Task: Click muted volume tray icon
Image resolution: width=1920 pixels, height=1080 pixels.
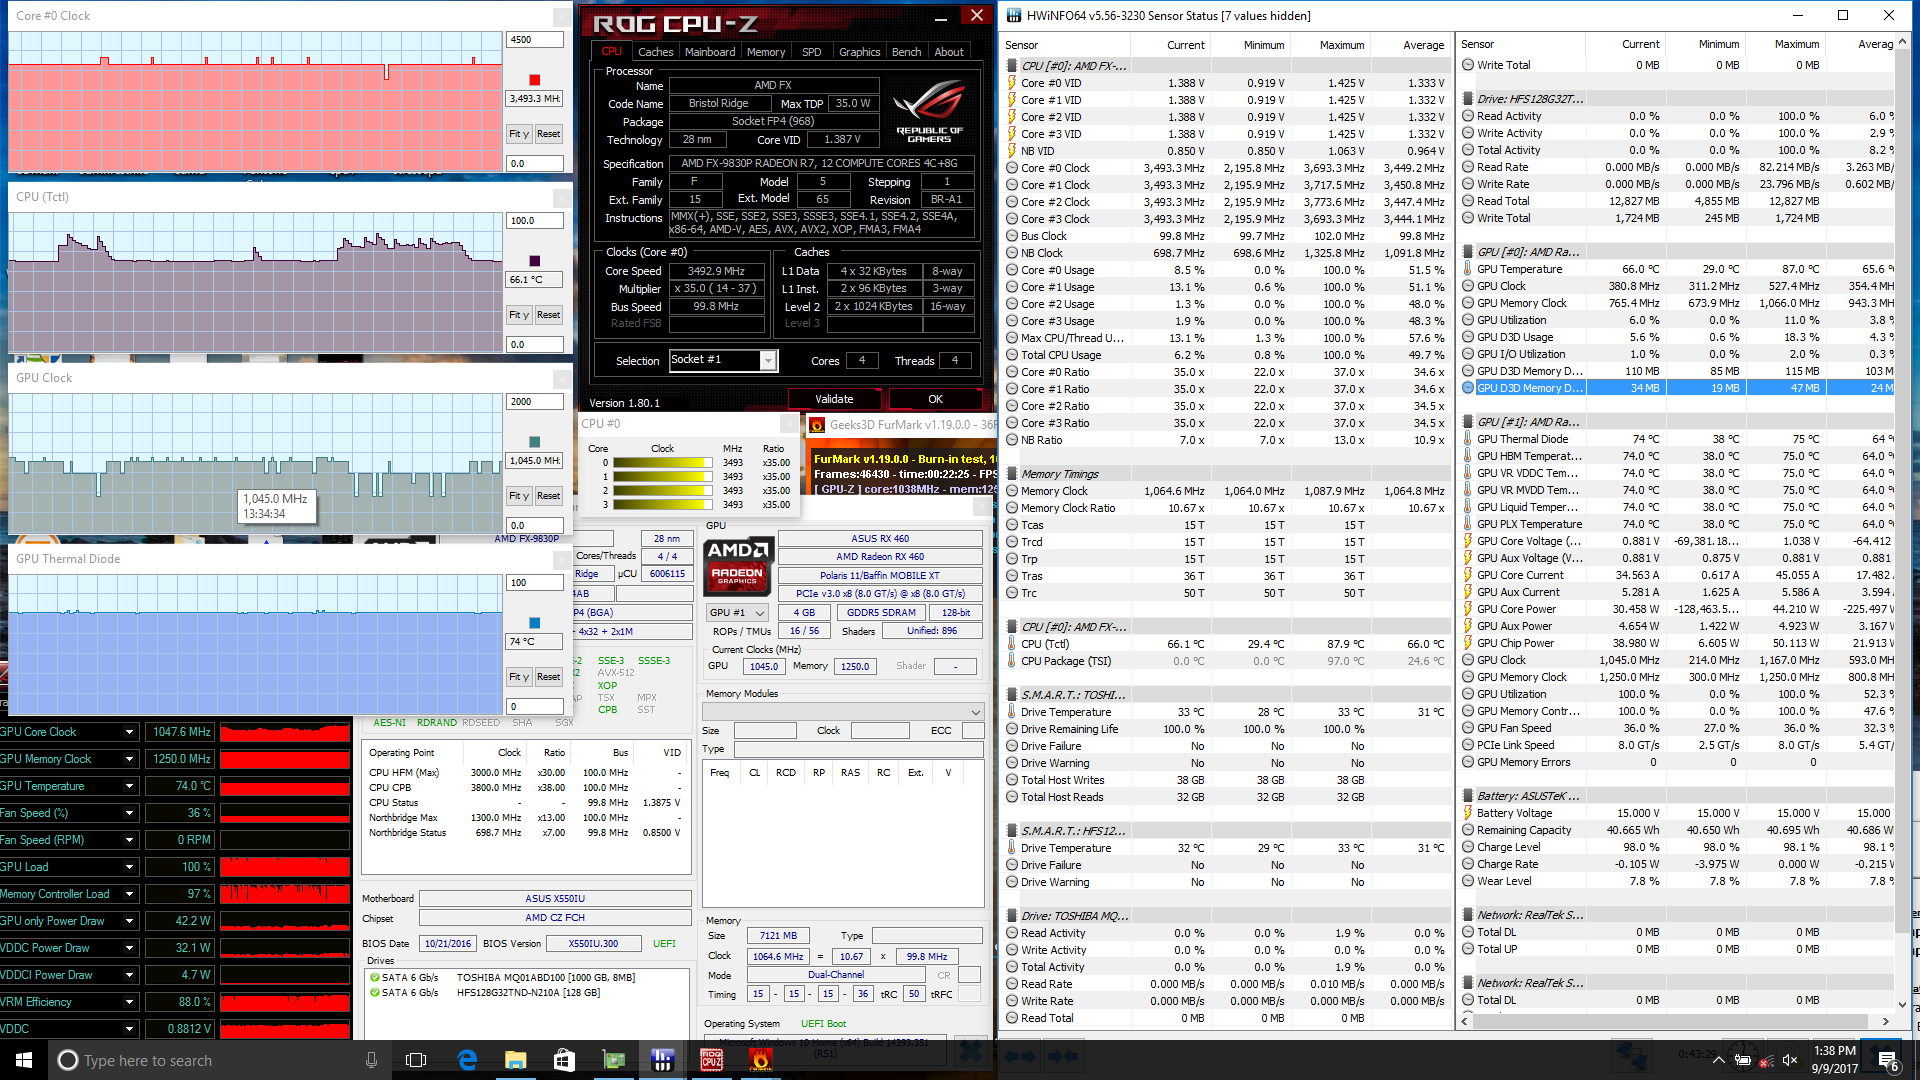Action: (x=1790, y=1060)
